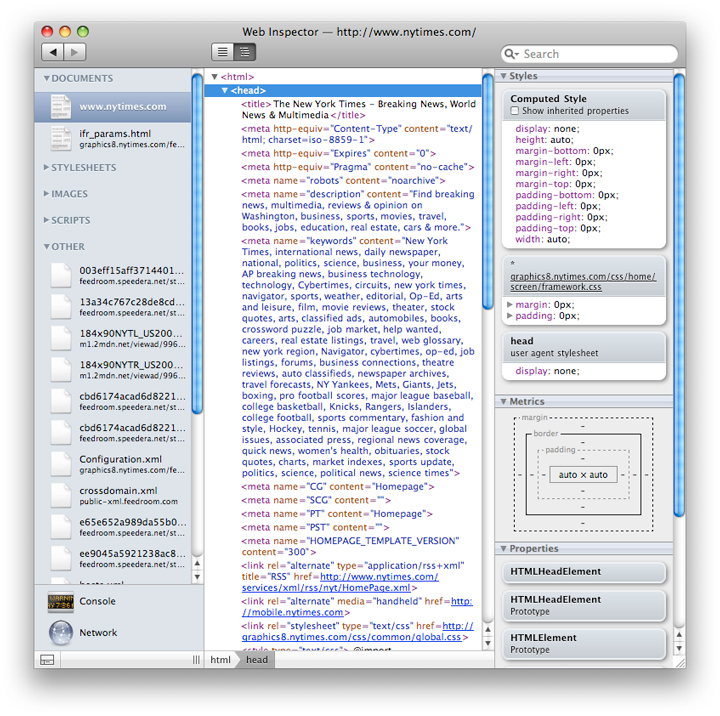Click auto × auto metrics content box

583,475
